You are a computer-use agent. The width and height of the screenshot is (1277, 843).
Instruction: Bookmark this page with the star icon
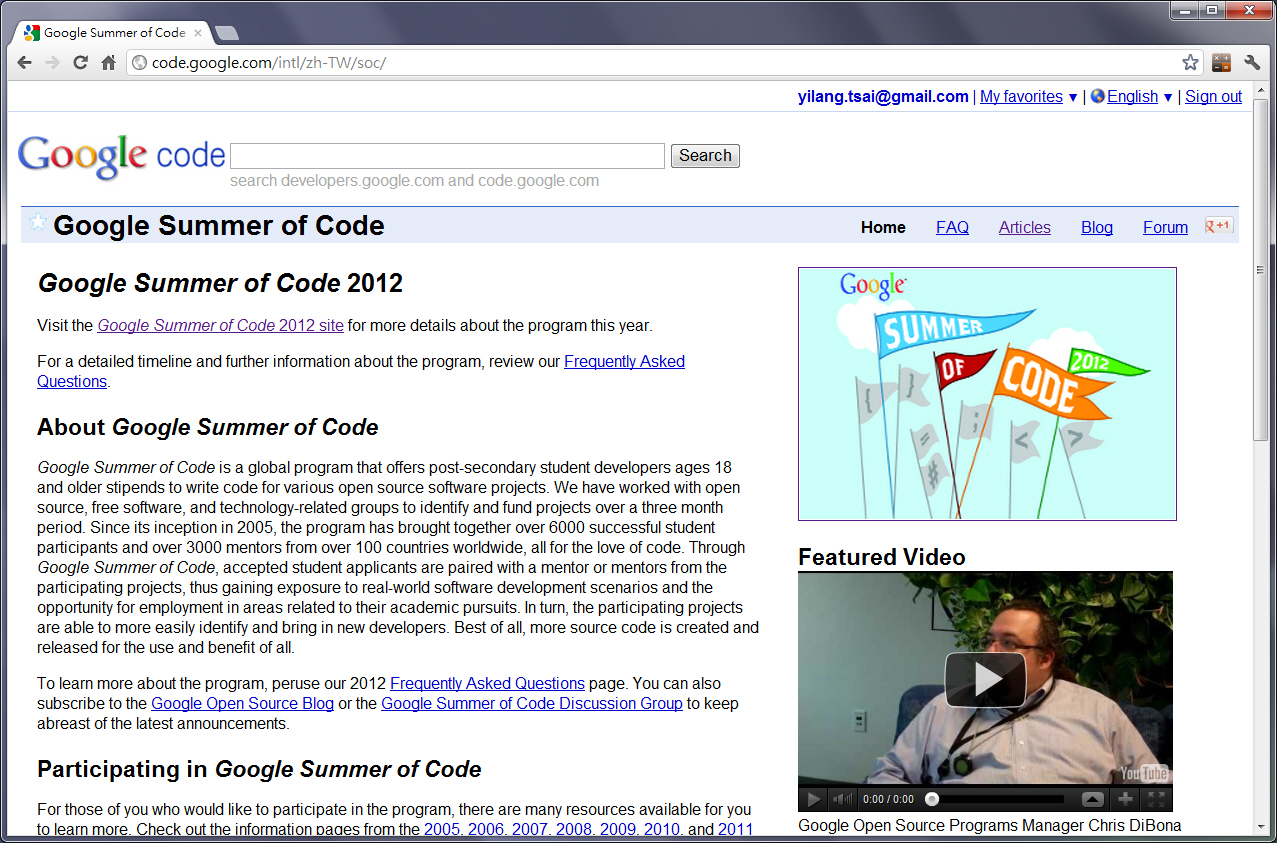(1190, 63)
